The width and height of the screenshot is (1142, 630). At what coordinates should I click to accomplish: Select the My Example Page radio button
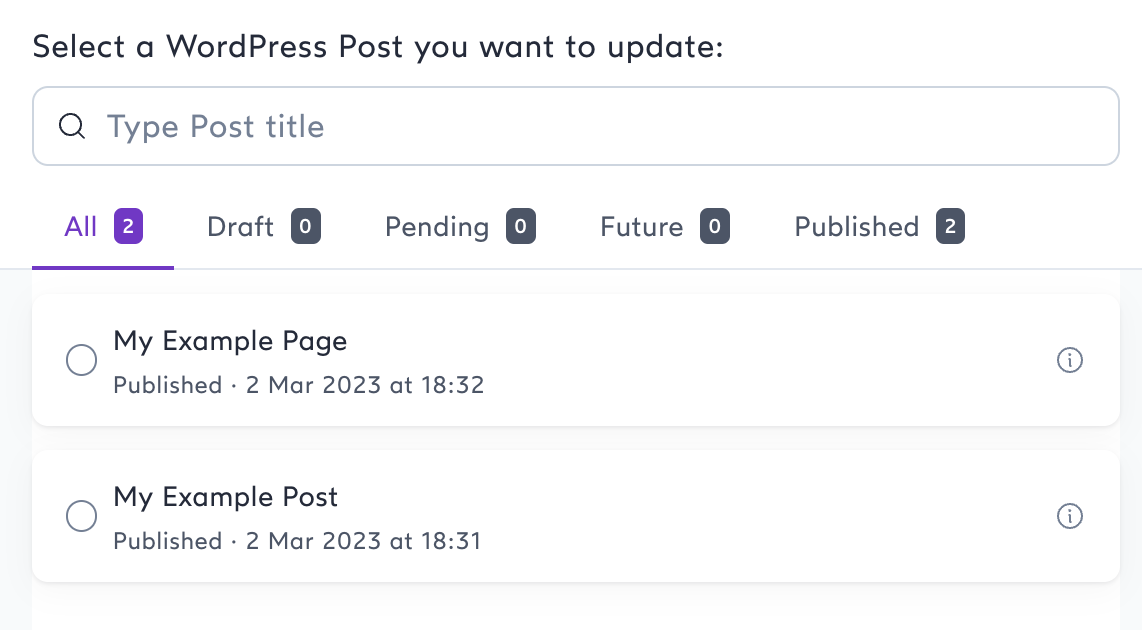[81, 360]
